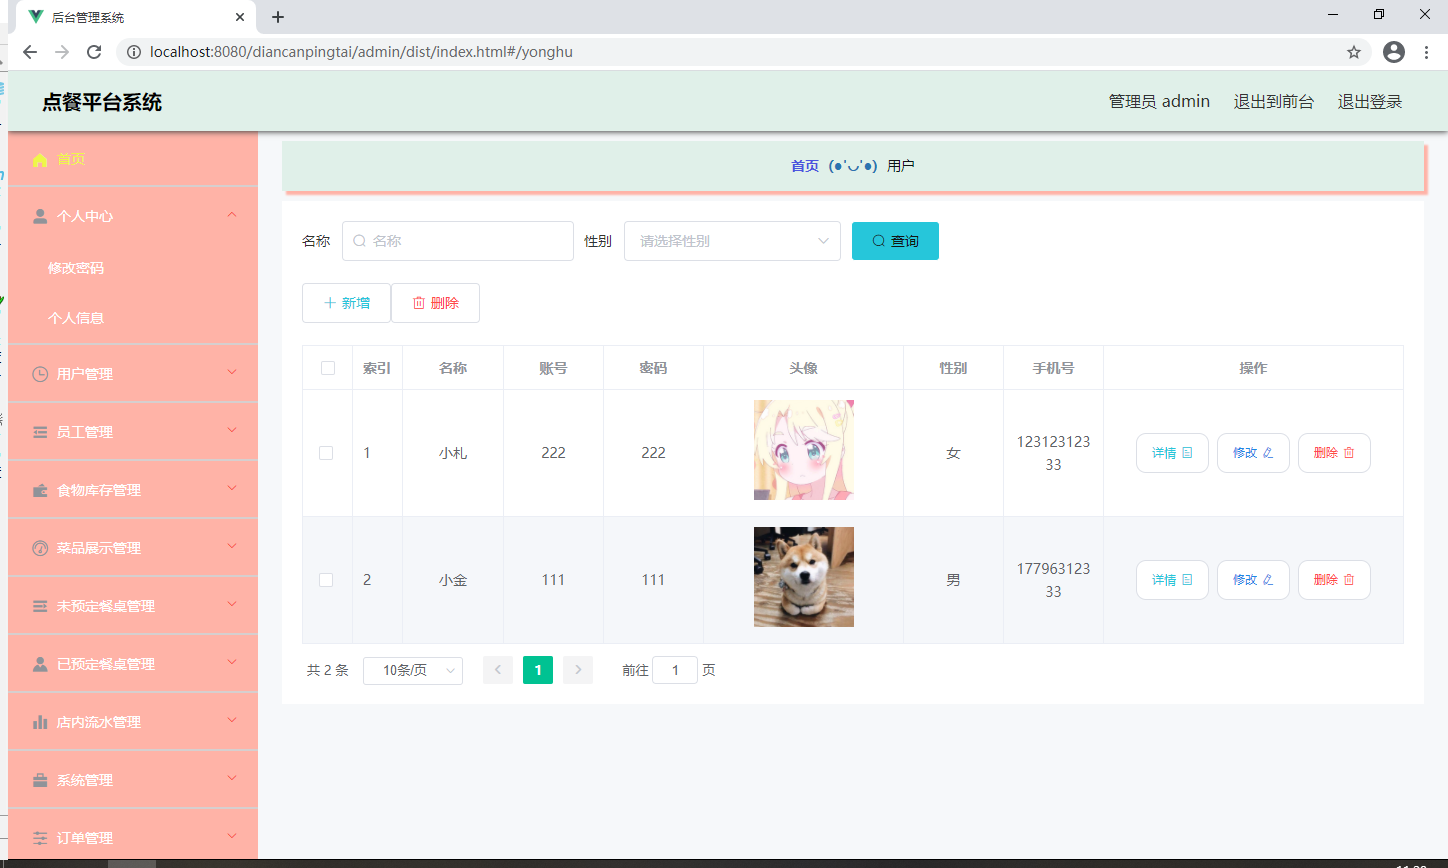This screenshot has width=1448, height=868.
Task: Click 退出登录 in the top bar
Action: [1369, 101]
